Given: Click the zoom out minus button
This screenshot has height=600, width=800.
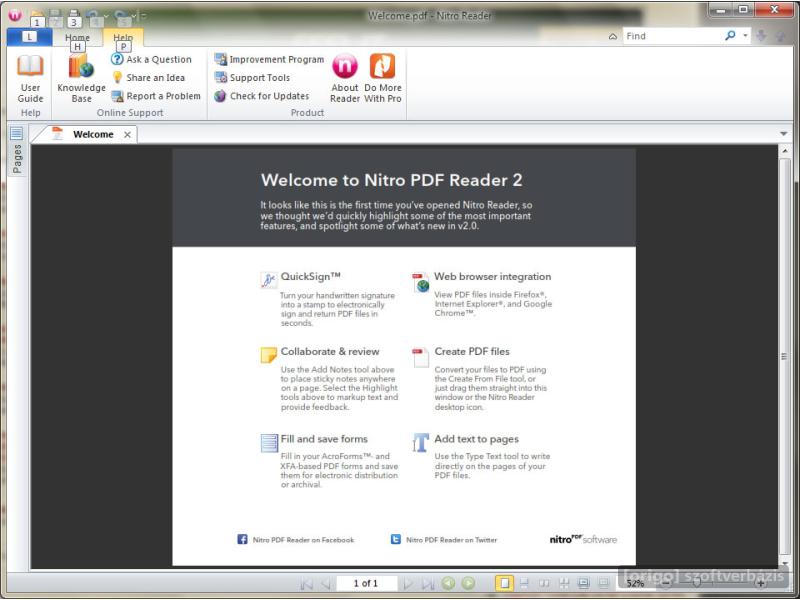Looking at the screenshot, I should click(x=667, y=583).
